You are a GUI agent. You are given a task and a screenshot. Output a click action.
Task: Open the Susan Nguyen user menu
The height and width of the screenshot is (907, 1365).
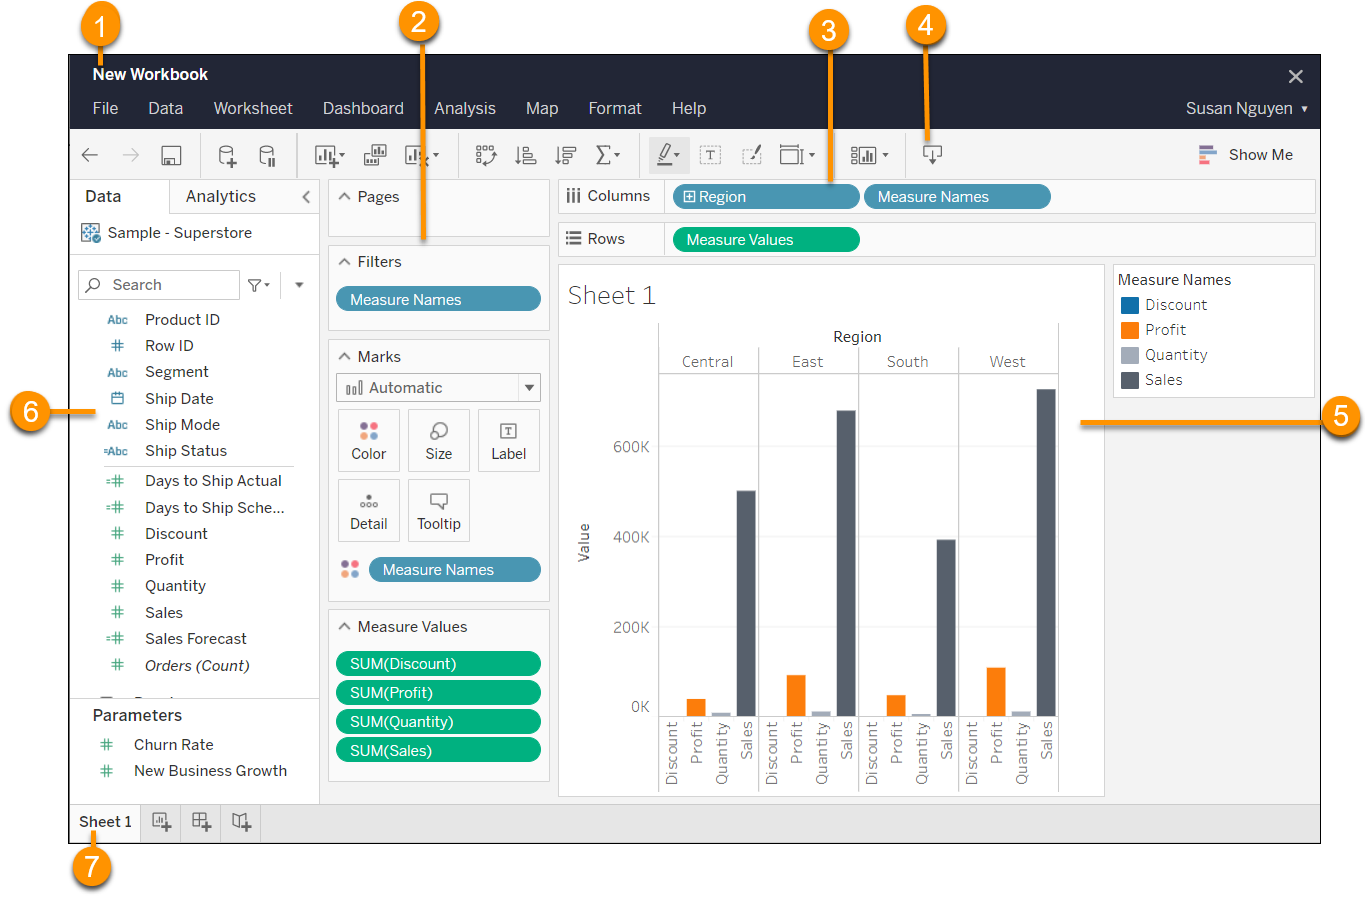click(x=1247, y=108)
